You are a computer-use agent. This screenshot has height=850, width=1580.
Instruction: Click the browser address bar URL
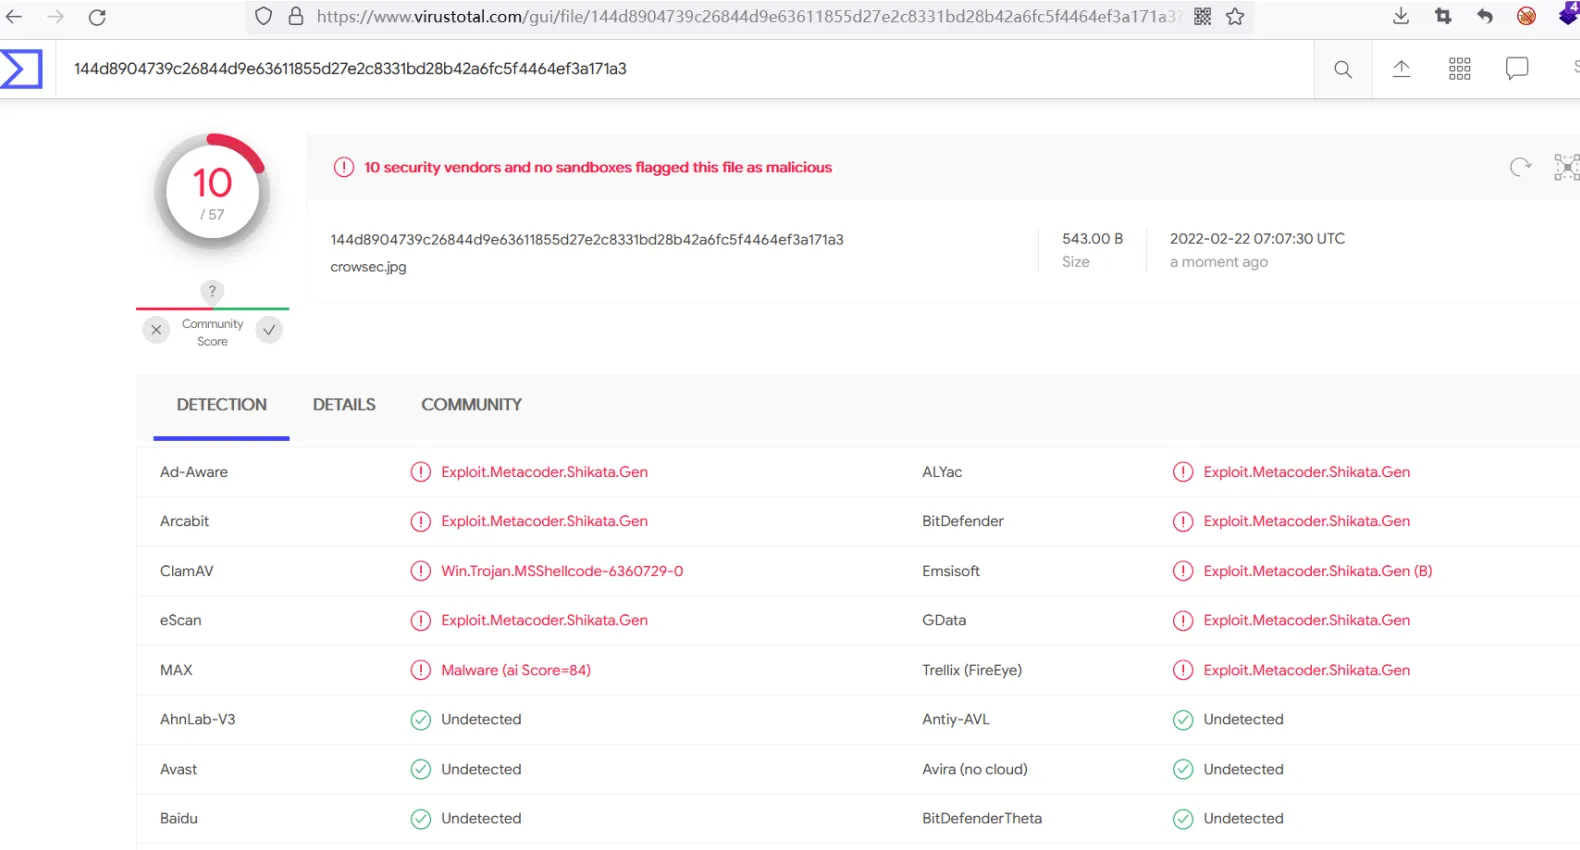pyautogui.click(x=748, y=16)
